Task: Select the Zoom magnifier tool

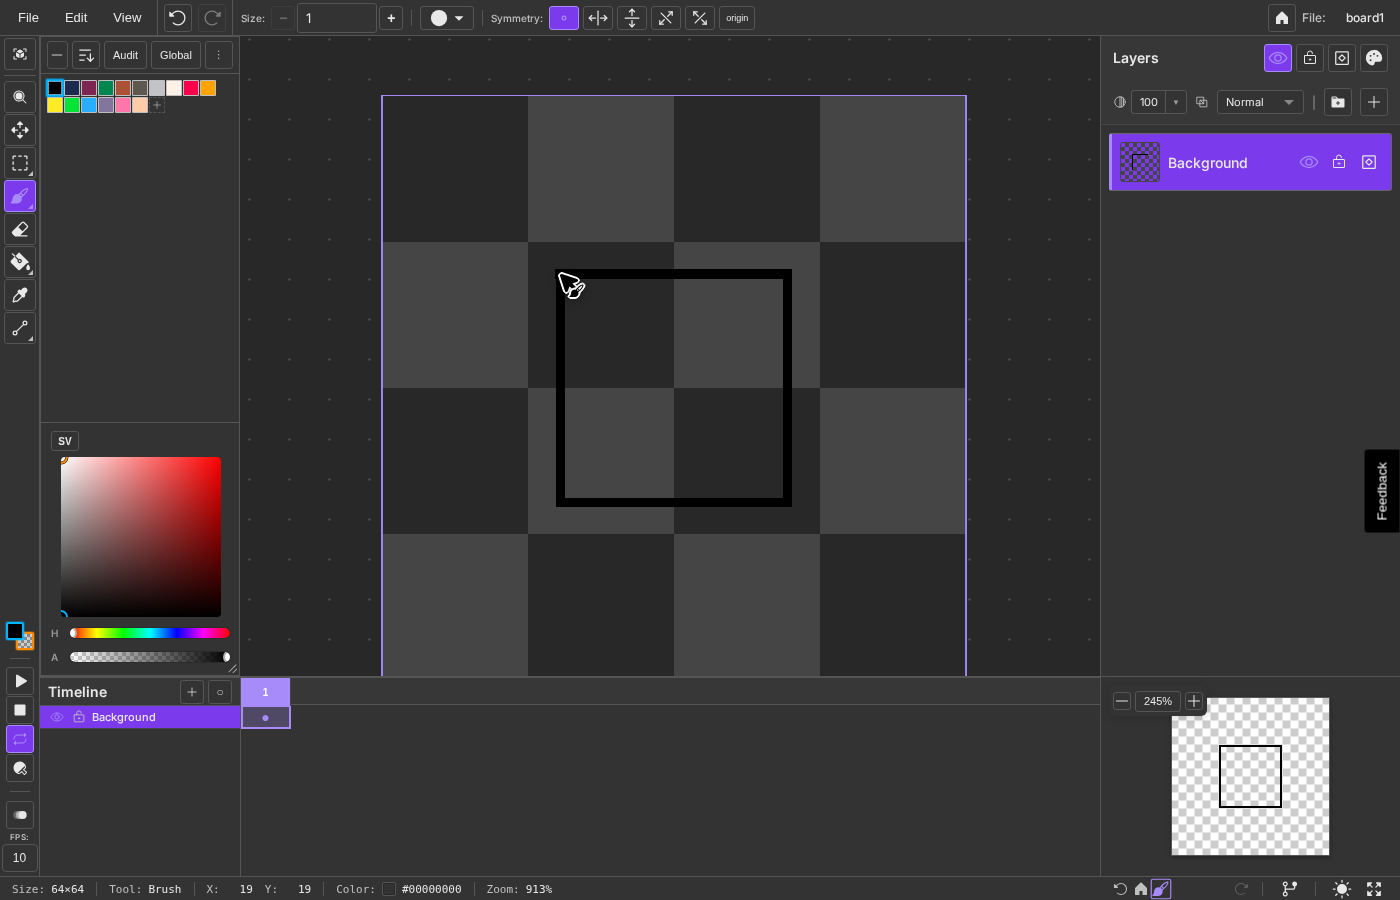Action: pyautogui.click(x=20, y=98)
